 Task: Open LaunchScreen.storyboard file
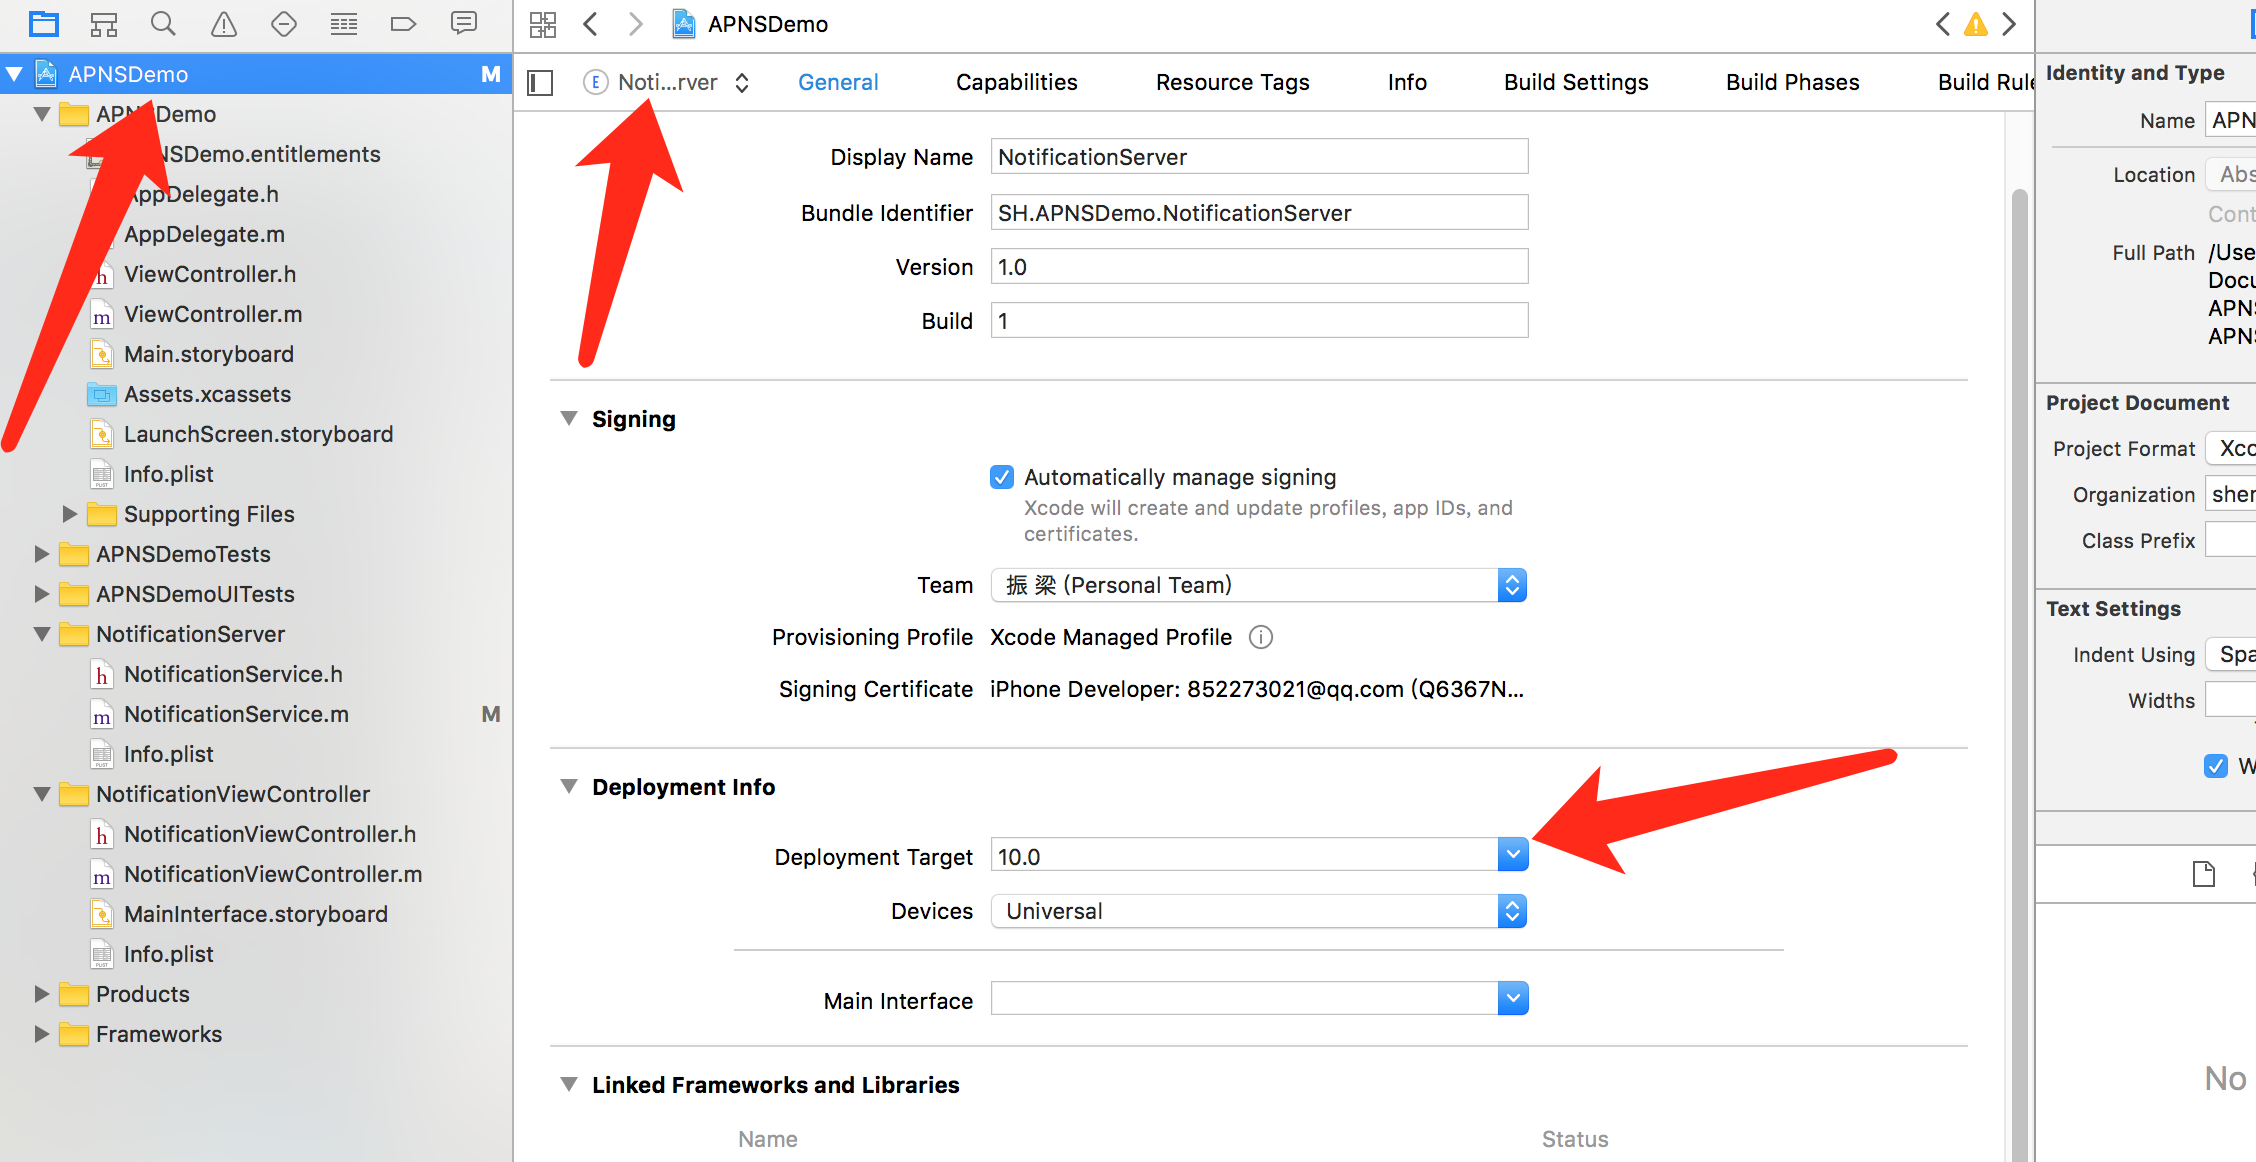[x=258, y=434]
